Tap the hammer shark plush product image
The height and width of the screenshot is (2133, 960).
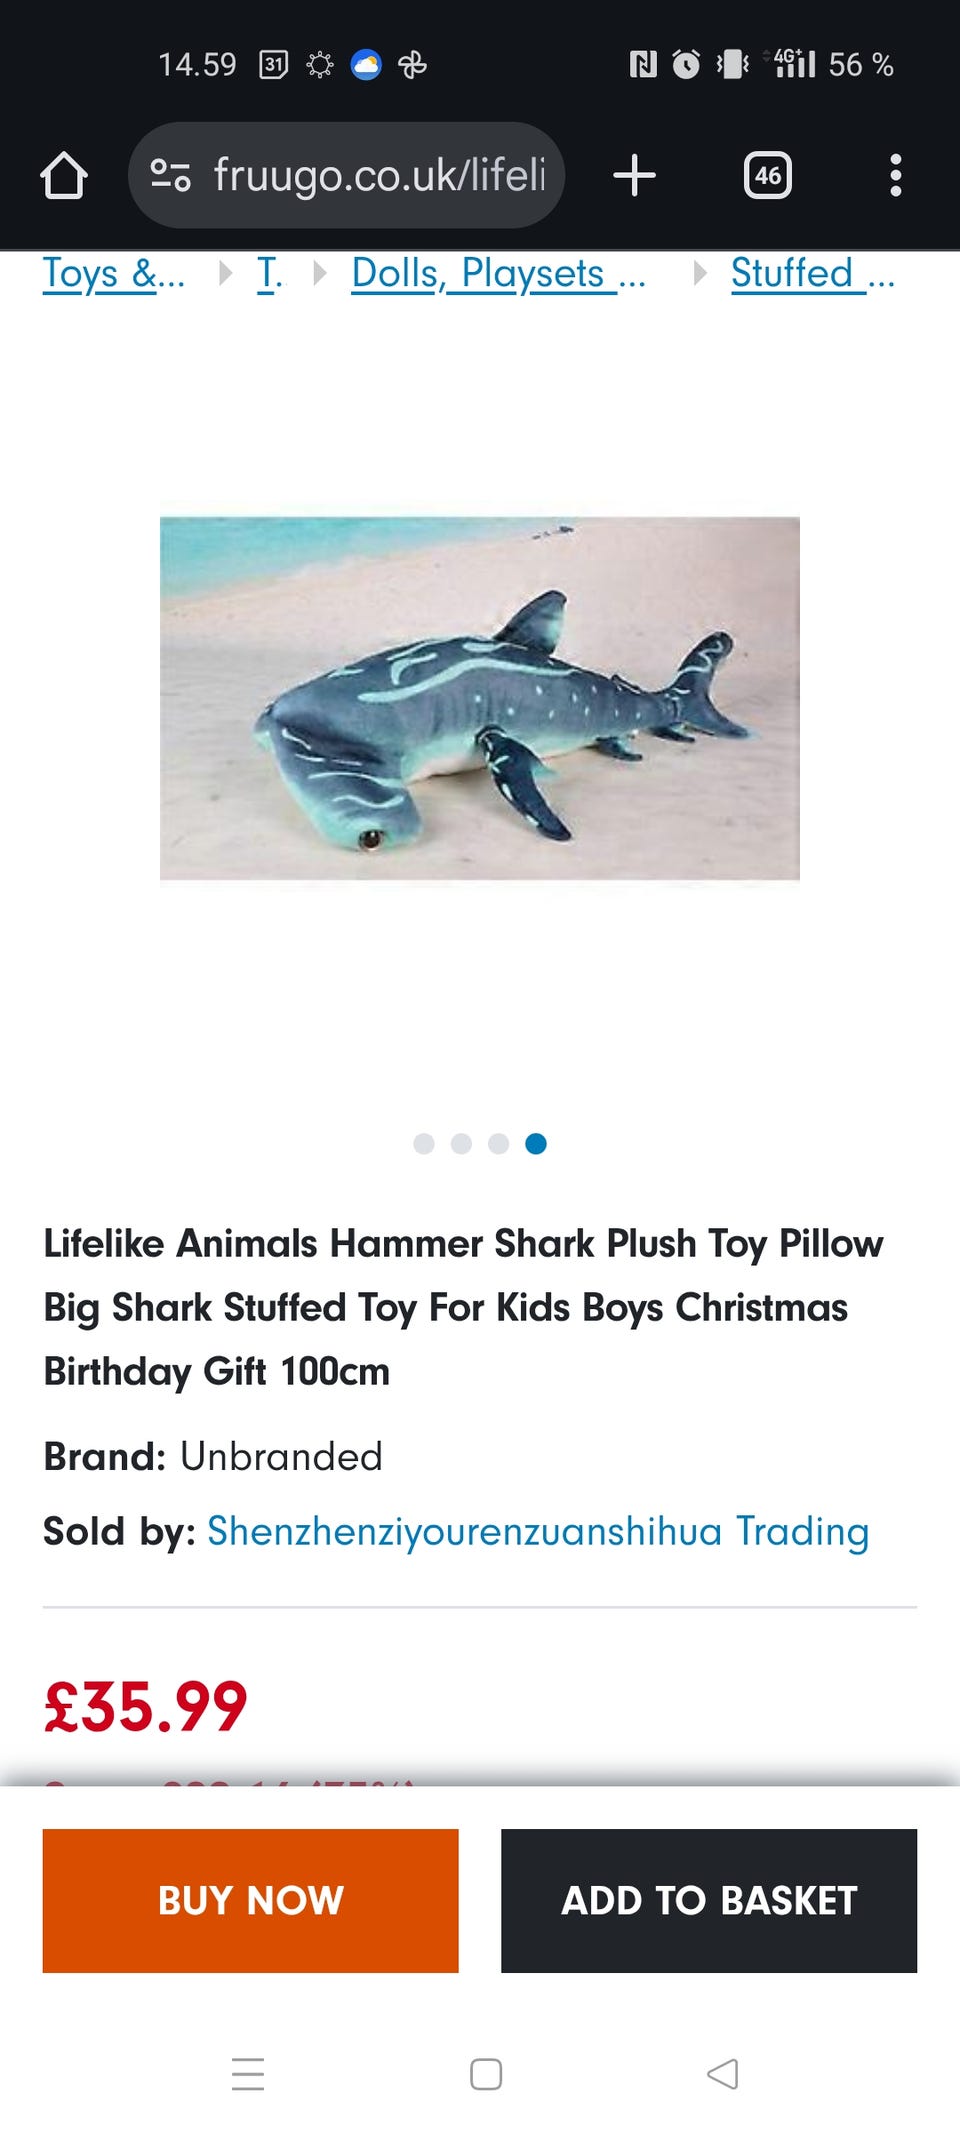(x=480, y=698)
